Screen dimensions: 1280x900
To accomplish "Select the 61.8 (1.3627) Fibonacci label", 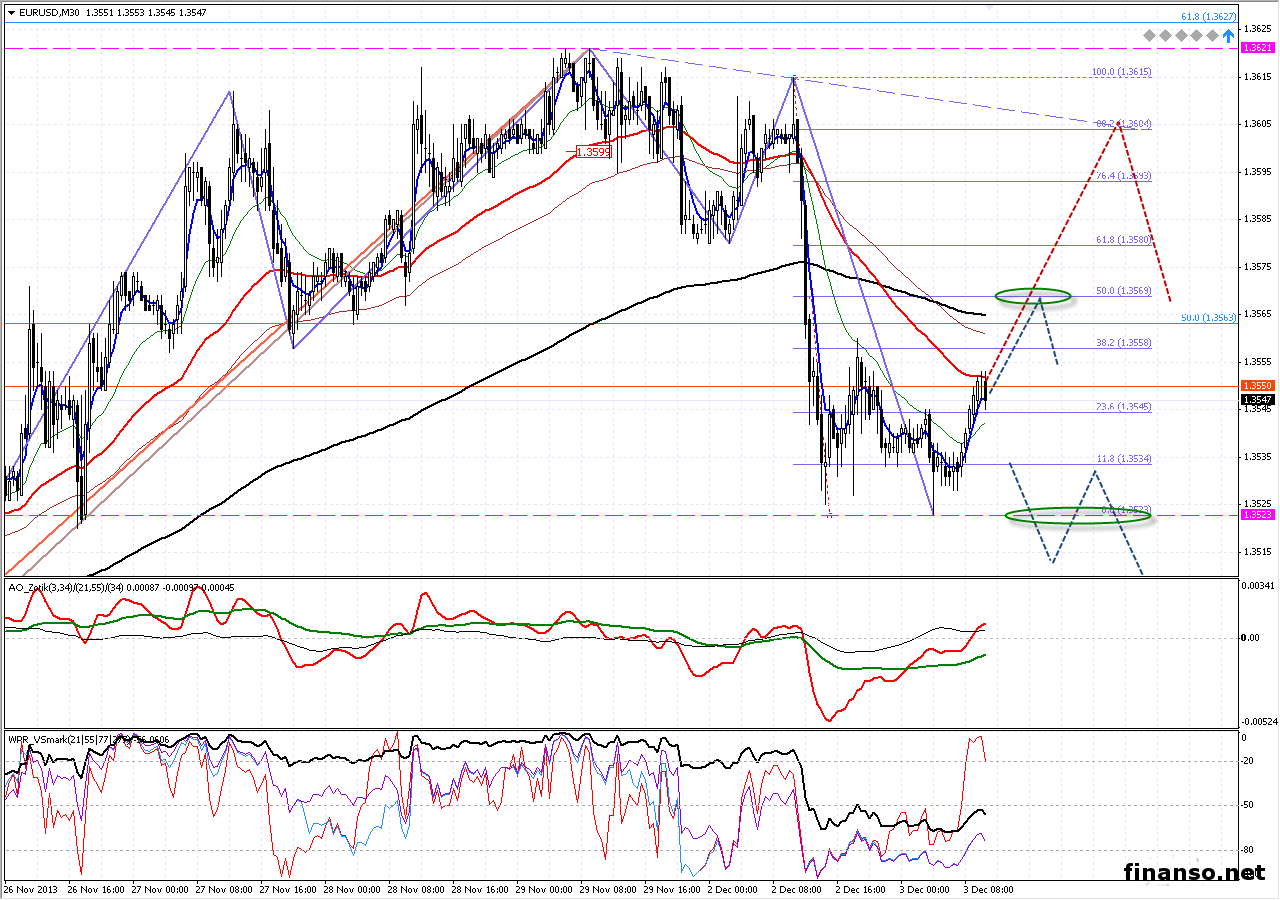I will point(1208,17).
